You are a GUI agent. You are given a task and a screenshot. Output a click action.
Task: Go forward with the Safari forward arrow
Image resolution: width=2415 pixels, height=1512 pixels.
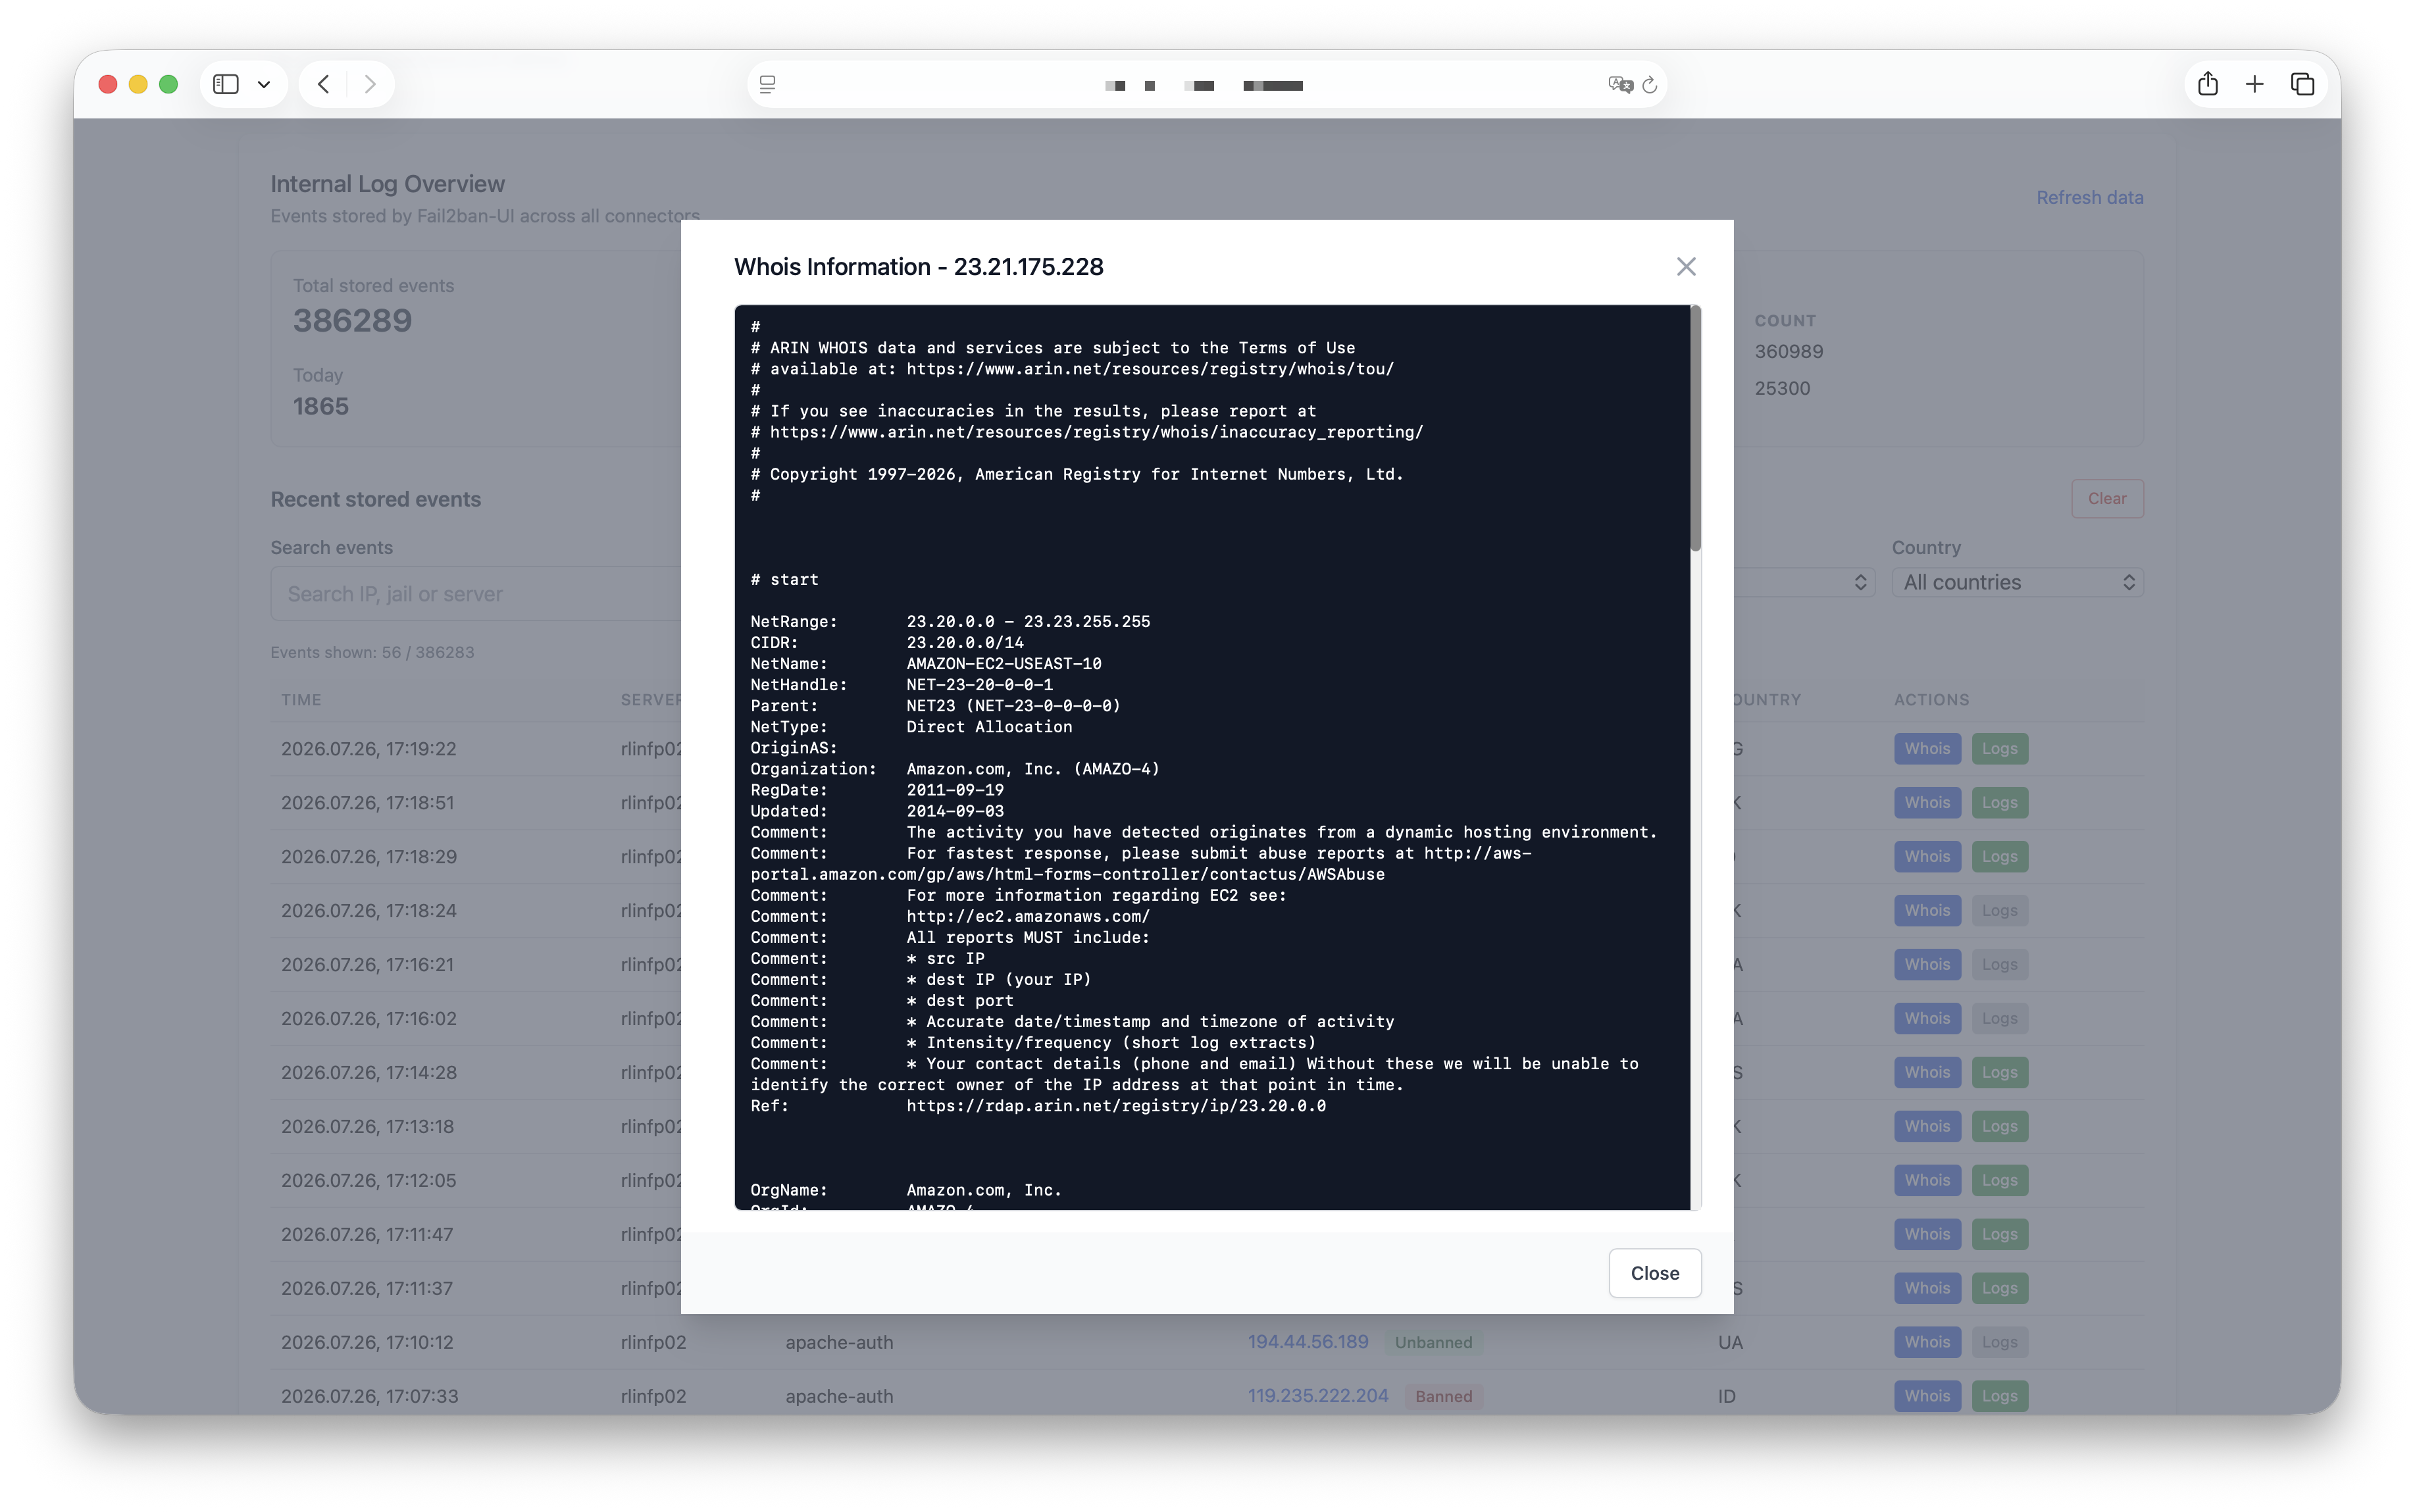370,84
